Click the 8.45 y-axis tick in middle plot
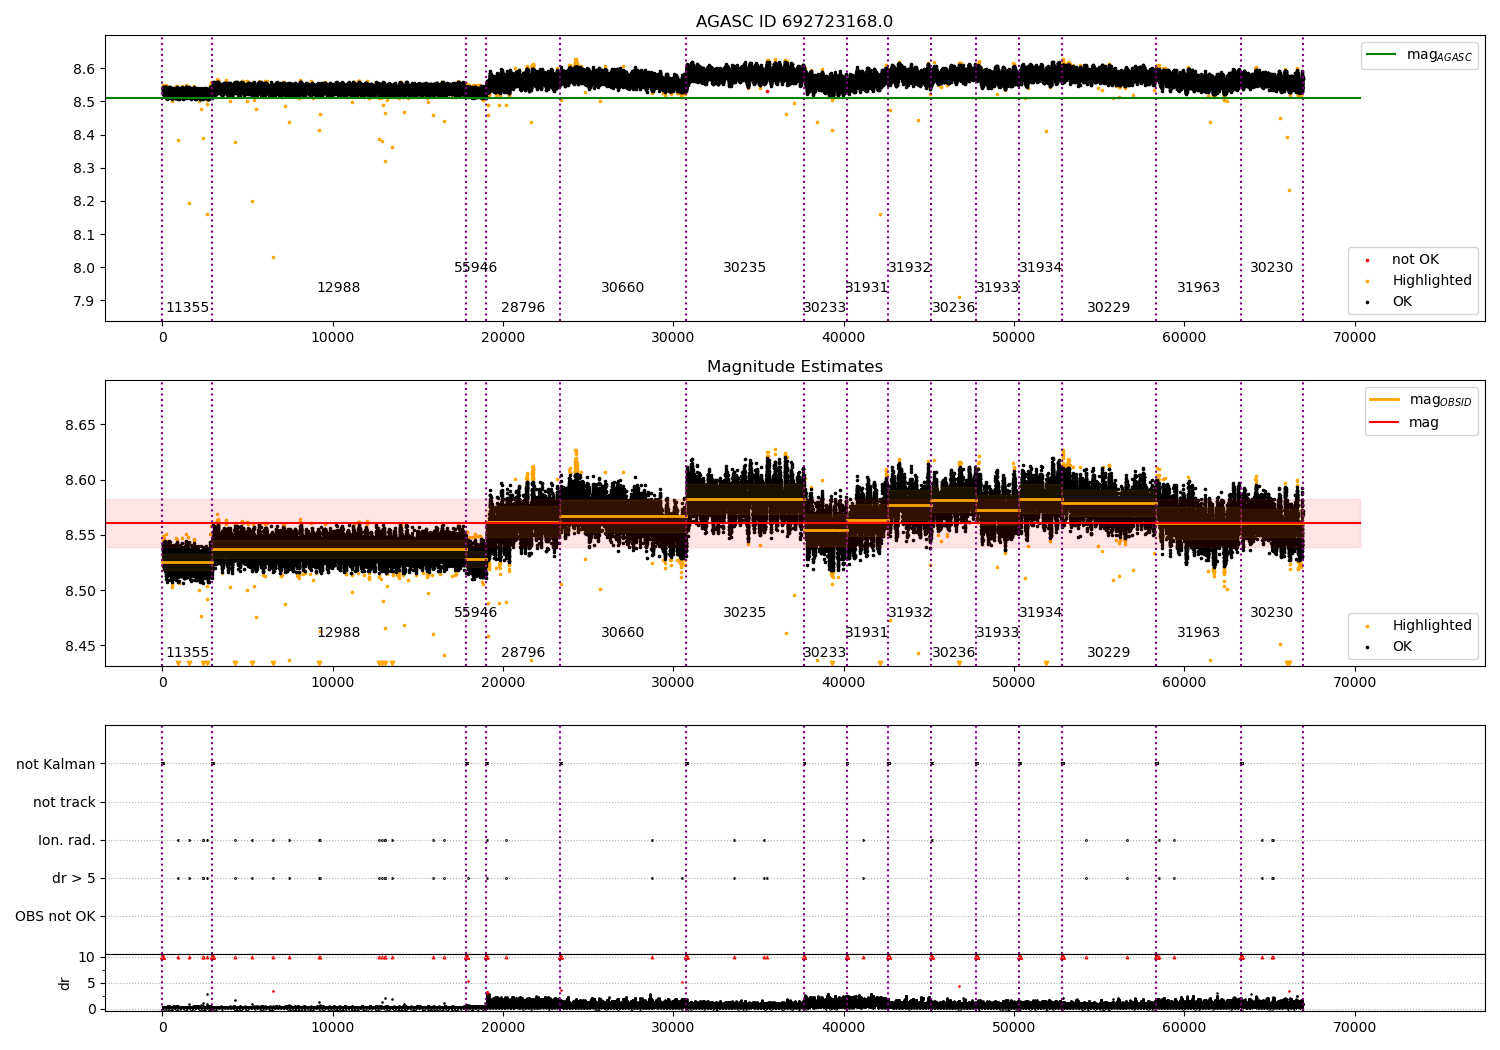The height and width of the screenshot is (1050, 1500). click(x=80, y=646)
